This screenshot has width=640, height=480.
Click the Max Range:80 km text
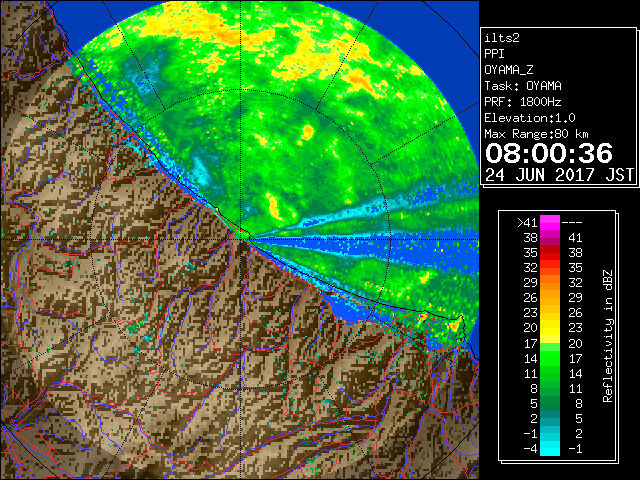point(536,134)
